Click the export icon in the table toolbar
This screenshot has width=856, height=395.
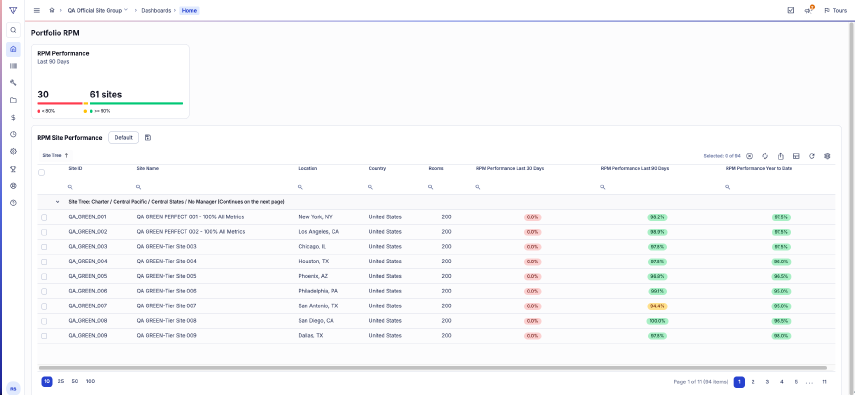coord(781,156)
